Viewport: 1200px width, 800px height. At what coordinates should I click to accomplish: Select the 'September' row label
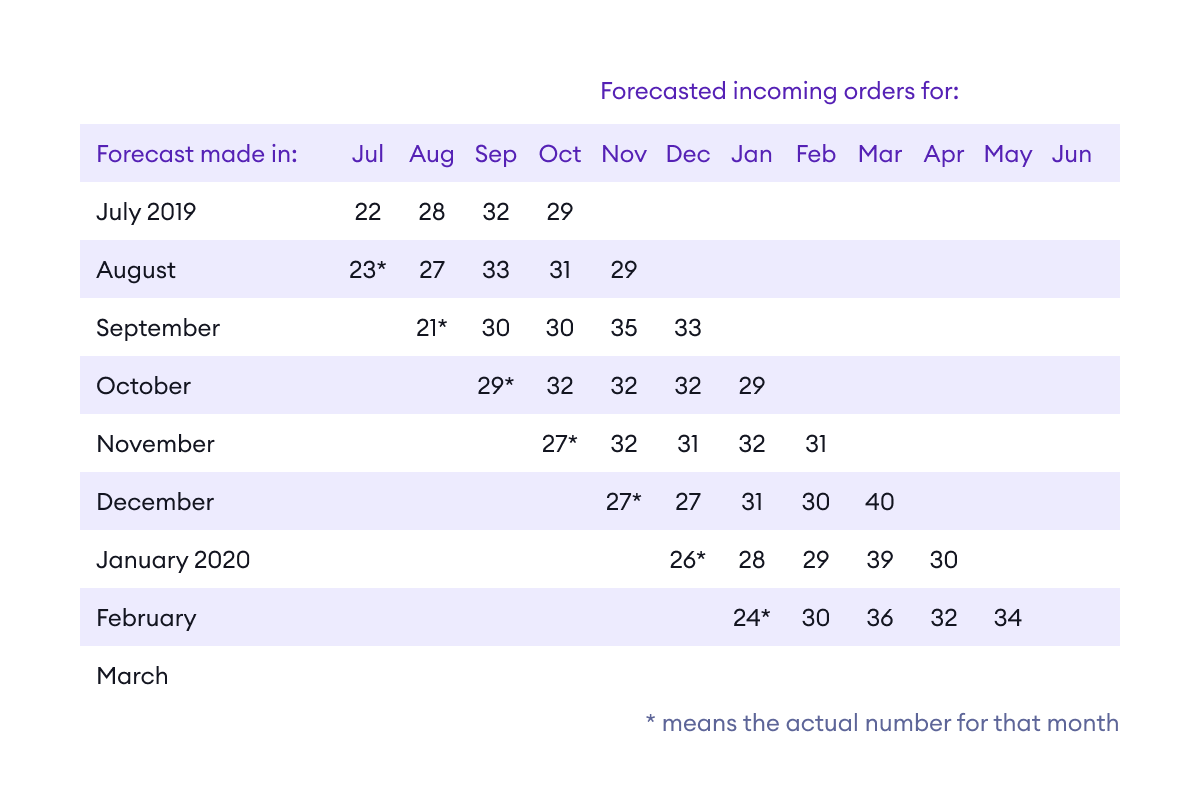click(x=158, y=328)
